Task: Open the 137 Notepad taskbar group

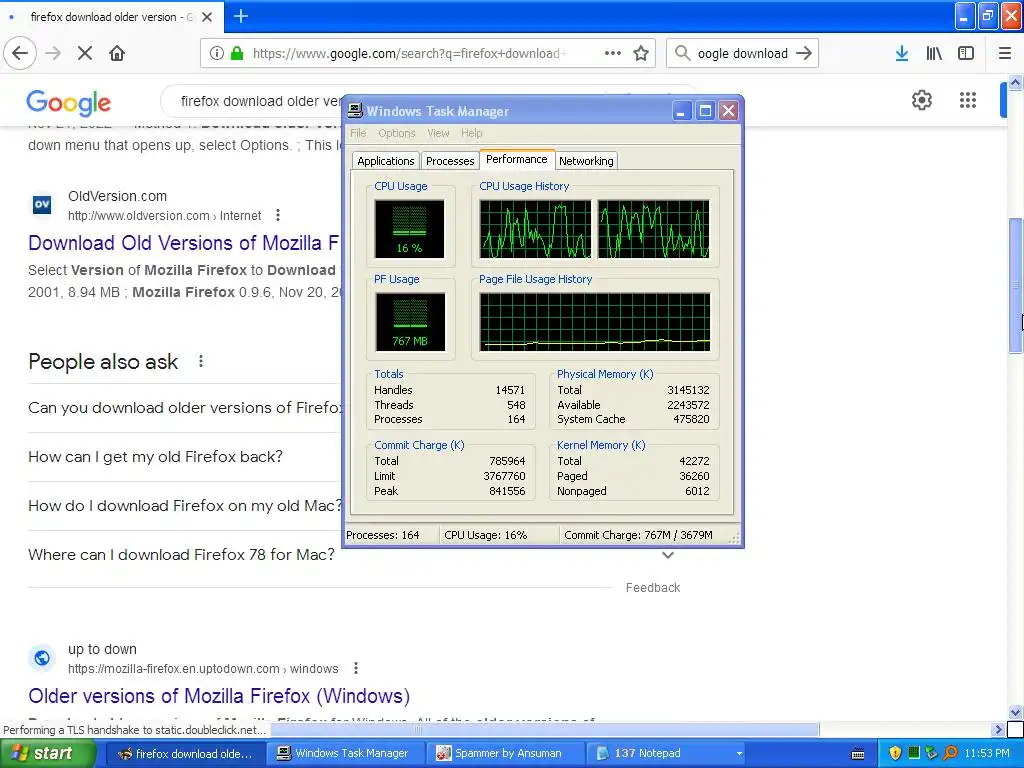Action: pyautogui.click(x=665, y=754)
